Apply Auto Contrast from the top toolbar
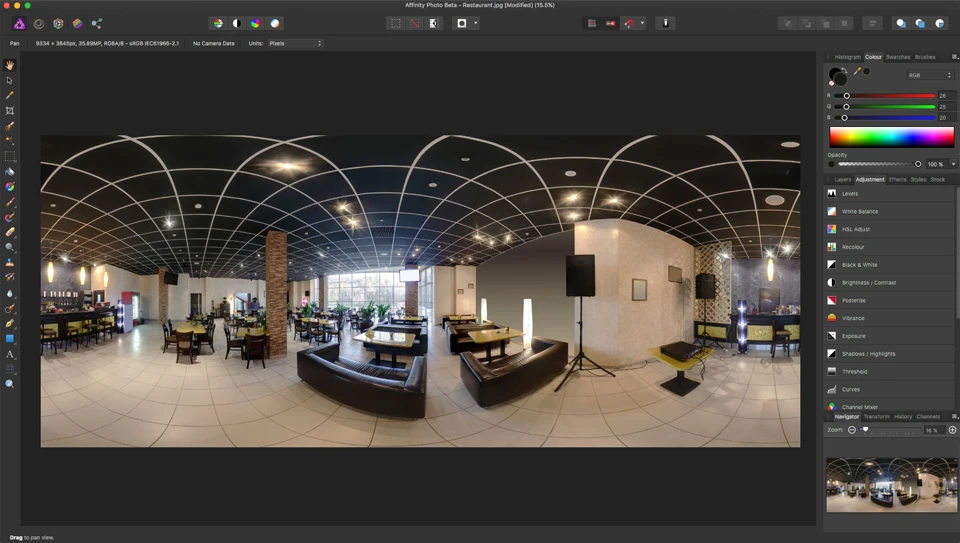 (x=237, y=23)
